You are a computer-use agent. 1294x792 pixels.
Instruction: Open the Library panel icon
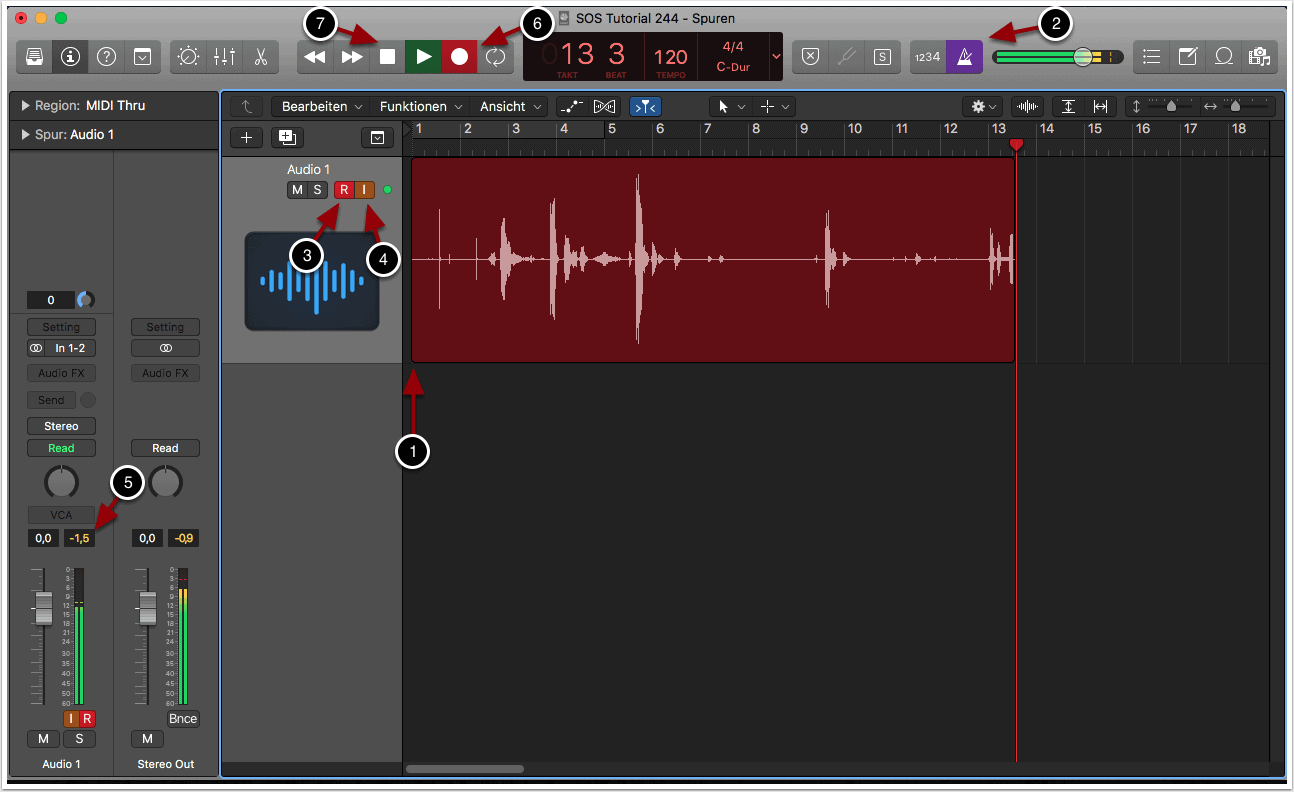[35, 57]
